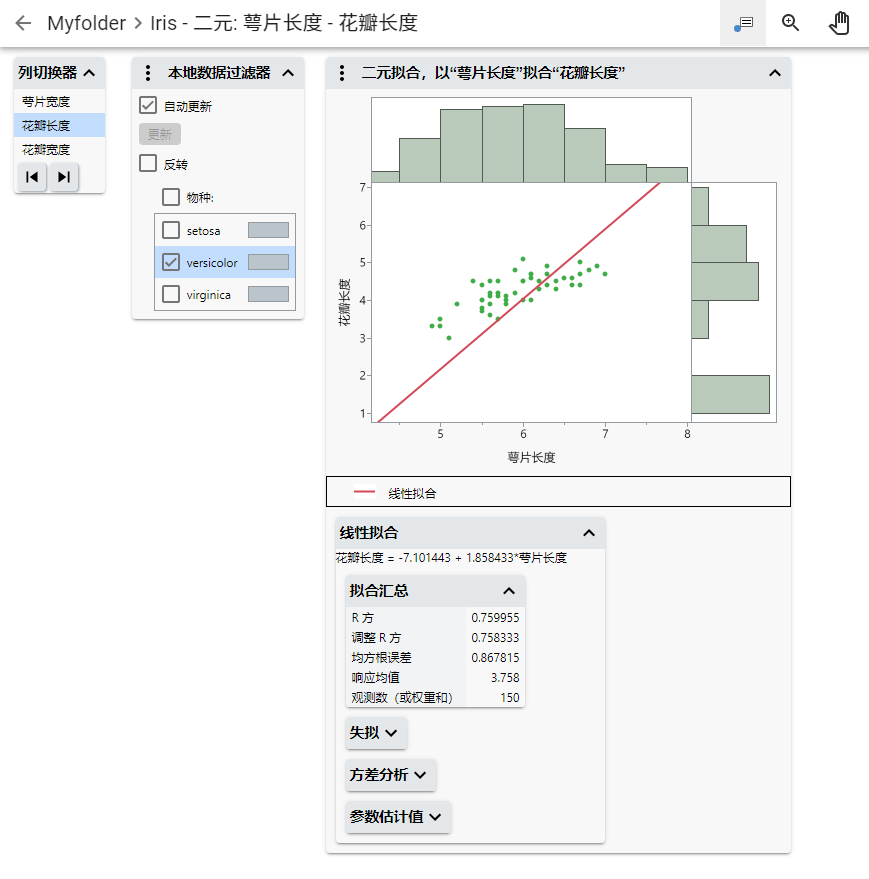Click the setosa histogram bar swatch
This screenshot has width=869, height=879.
tap(269, 230)
